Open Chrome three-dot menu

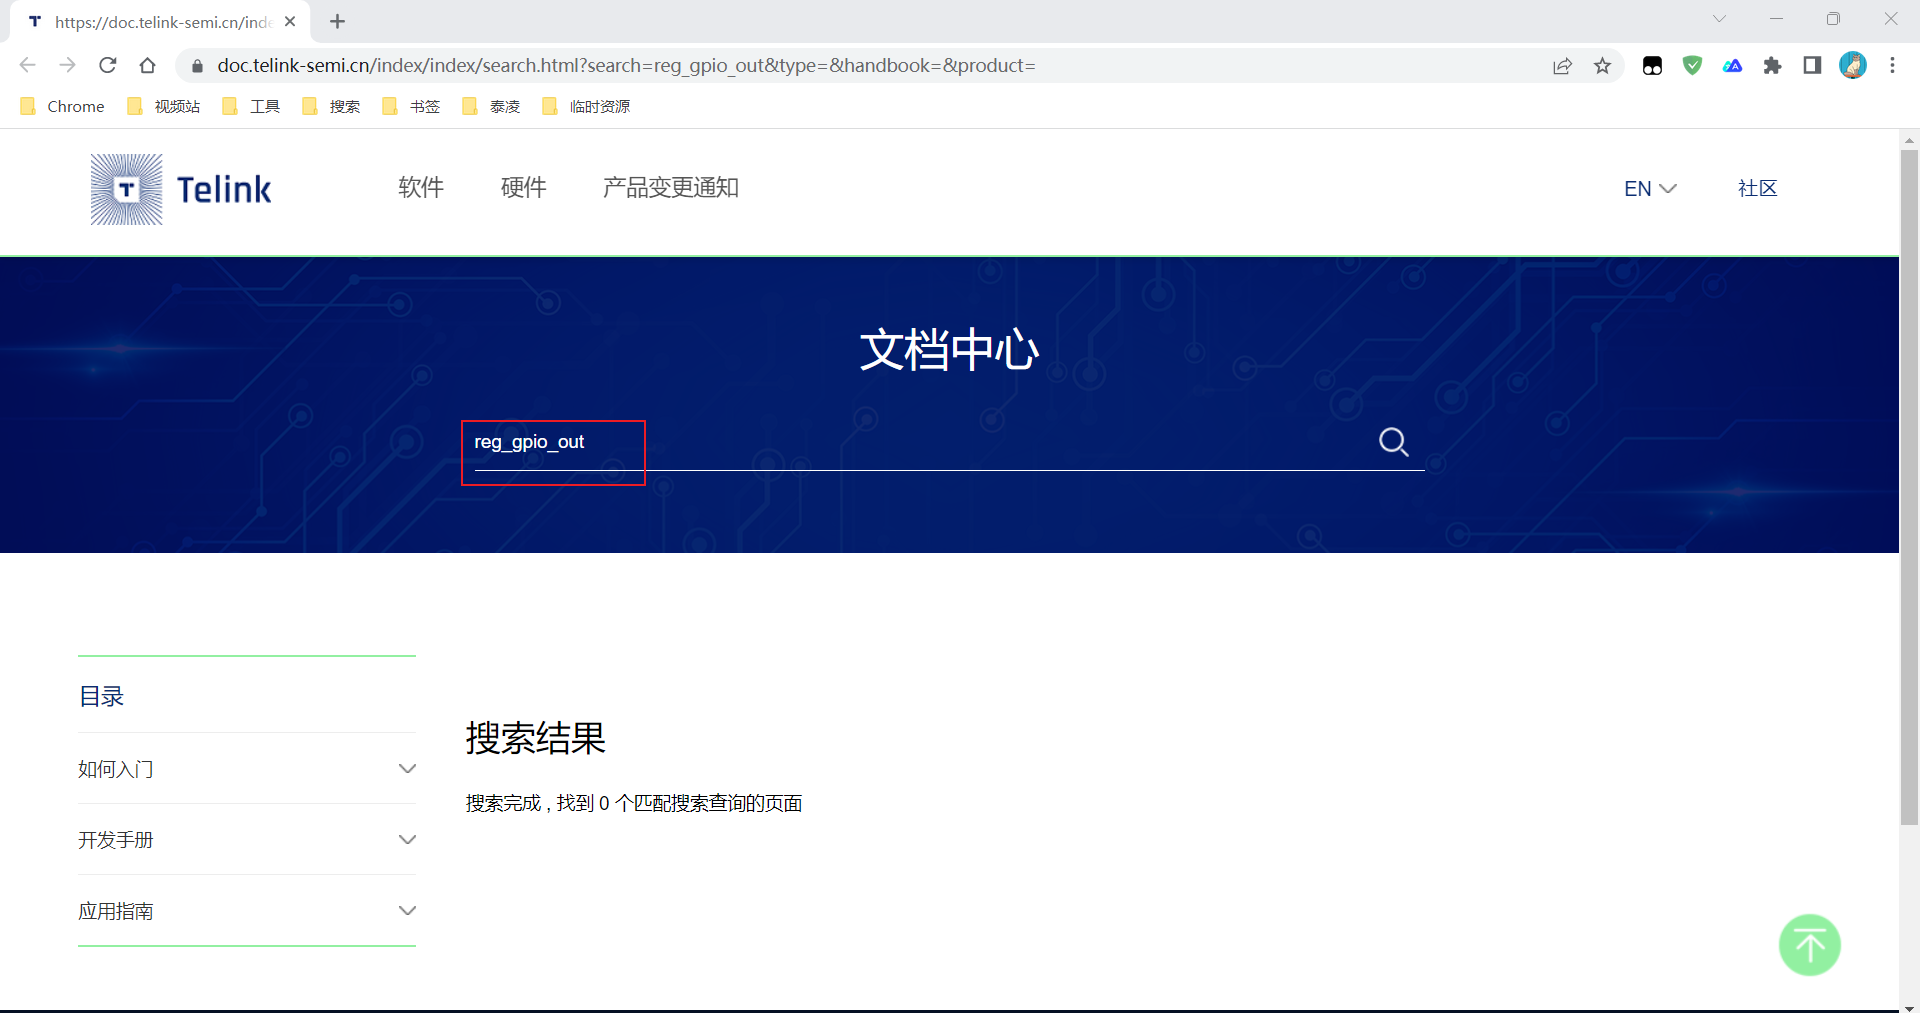[1892, 66]
